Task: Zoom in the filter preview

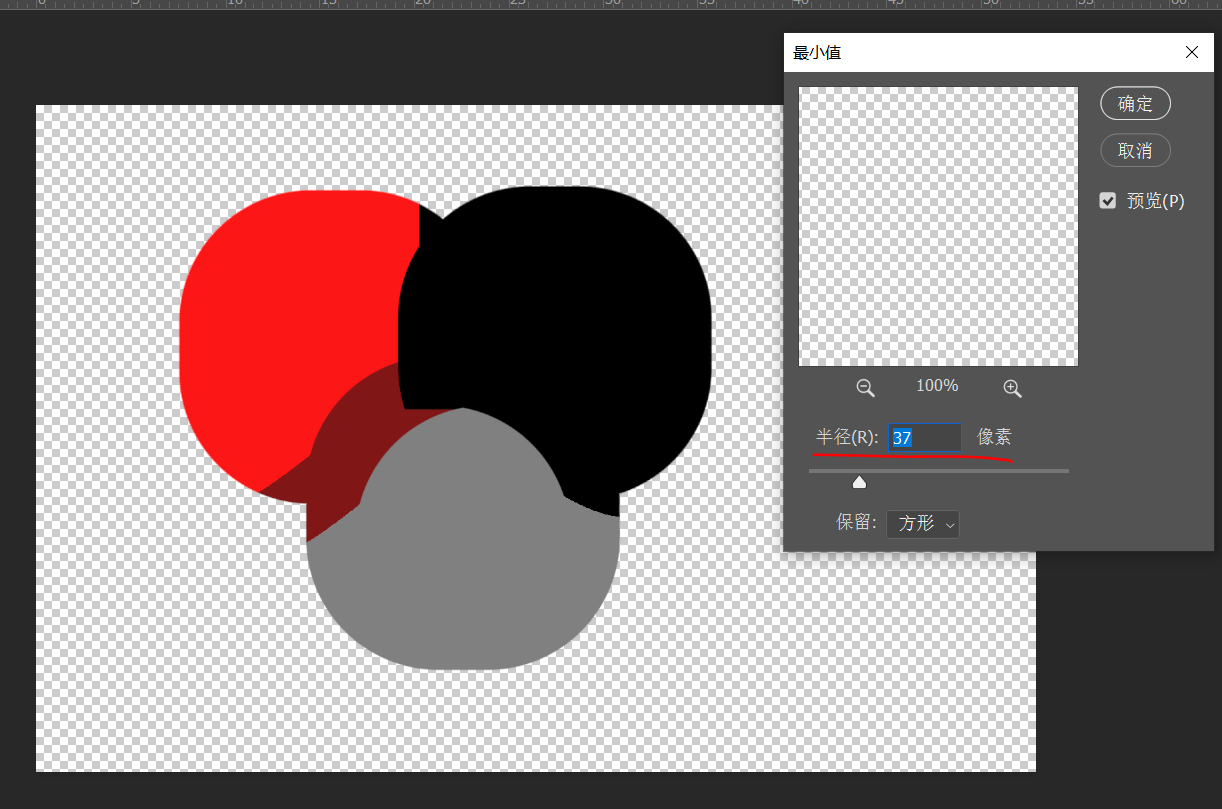Action: click(1012, 388)
